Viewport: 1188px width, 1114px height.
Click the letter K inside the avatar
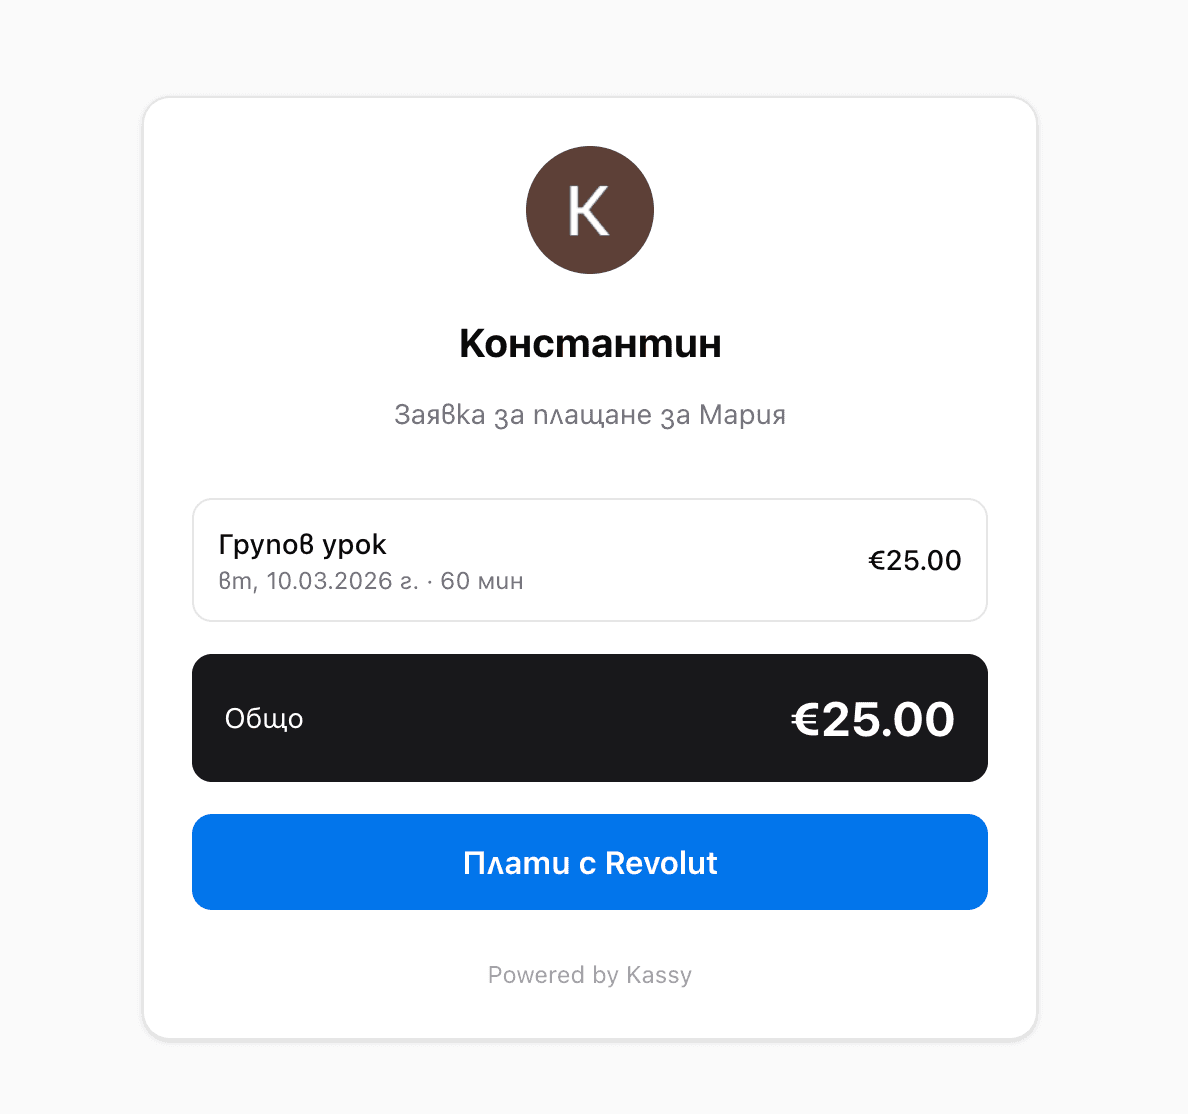(589, 209)
